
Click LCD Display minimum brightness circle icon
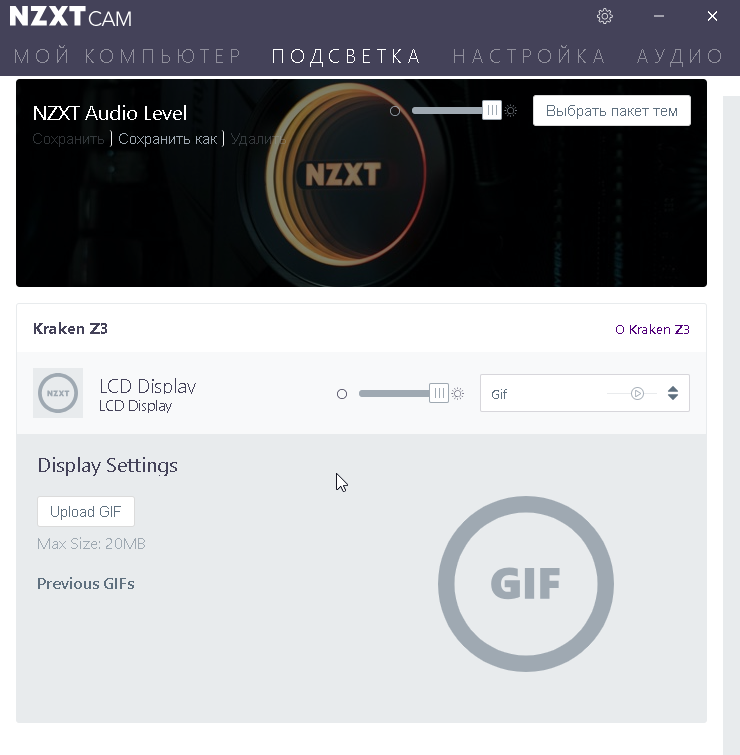coord(342,394)
